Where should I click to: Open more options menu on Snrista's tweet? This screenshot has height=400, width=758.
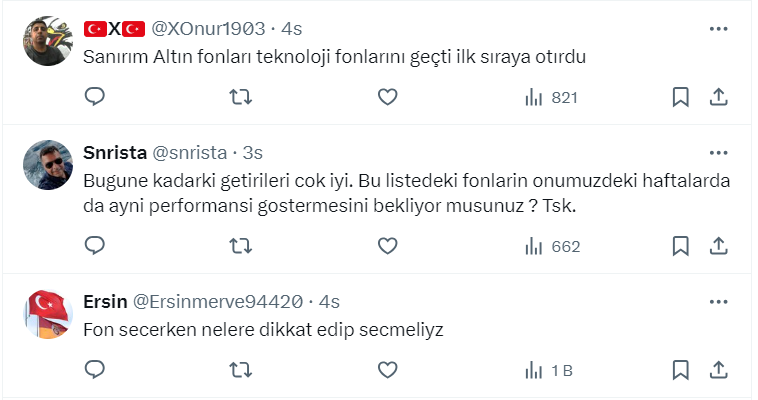[x=718, y=153]
